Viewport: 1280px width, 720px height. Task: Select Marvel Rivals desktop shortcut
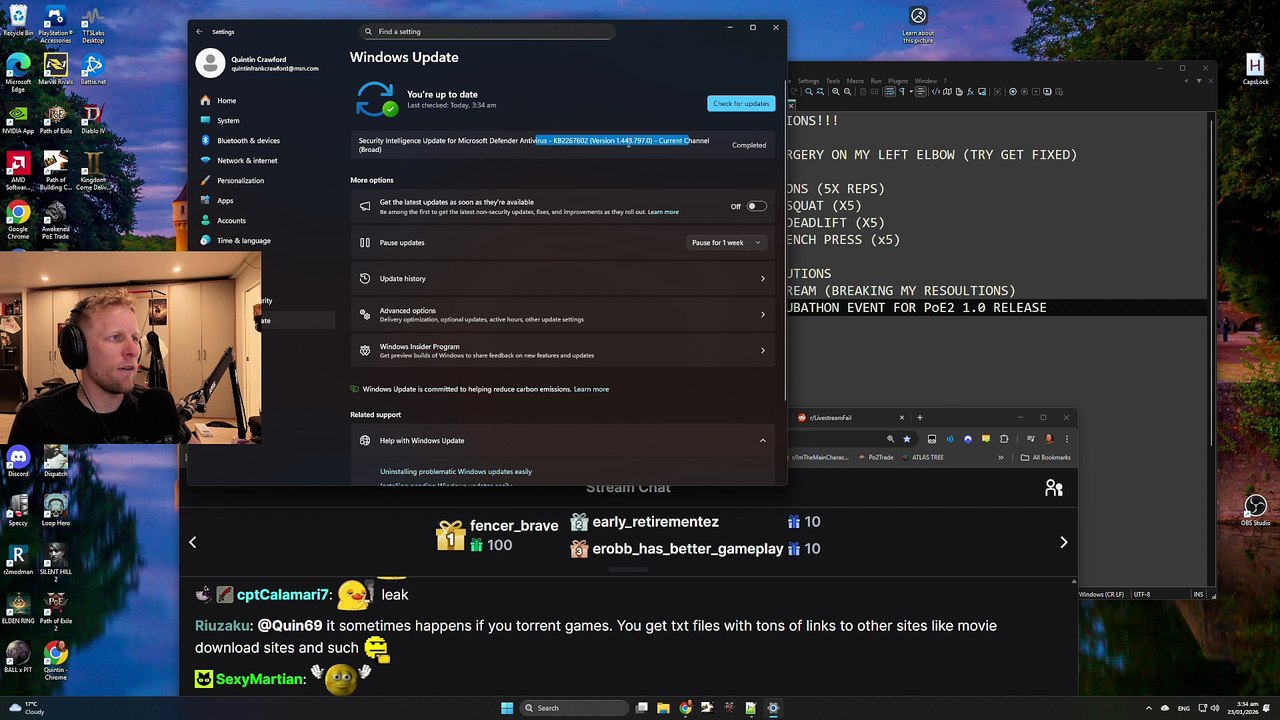(x=55, y=70)
